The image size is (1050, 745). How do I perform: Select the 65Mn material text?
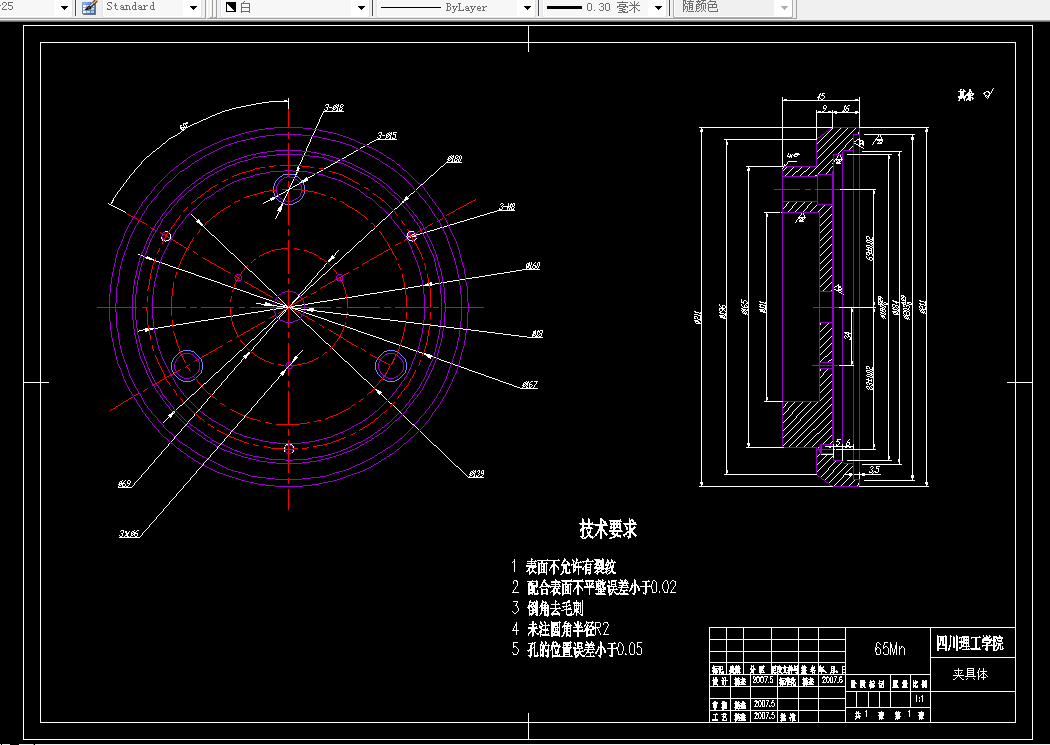point(889,649)
